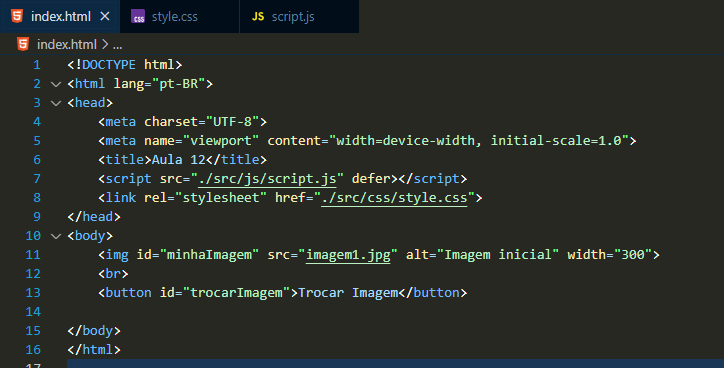The height and width of the screenshot is (368, 724).
Task: Follow the ./src/js/script.js link
Action: tap(267, 179)
